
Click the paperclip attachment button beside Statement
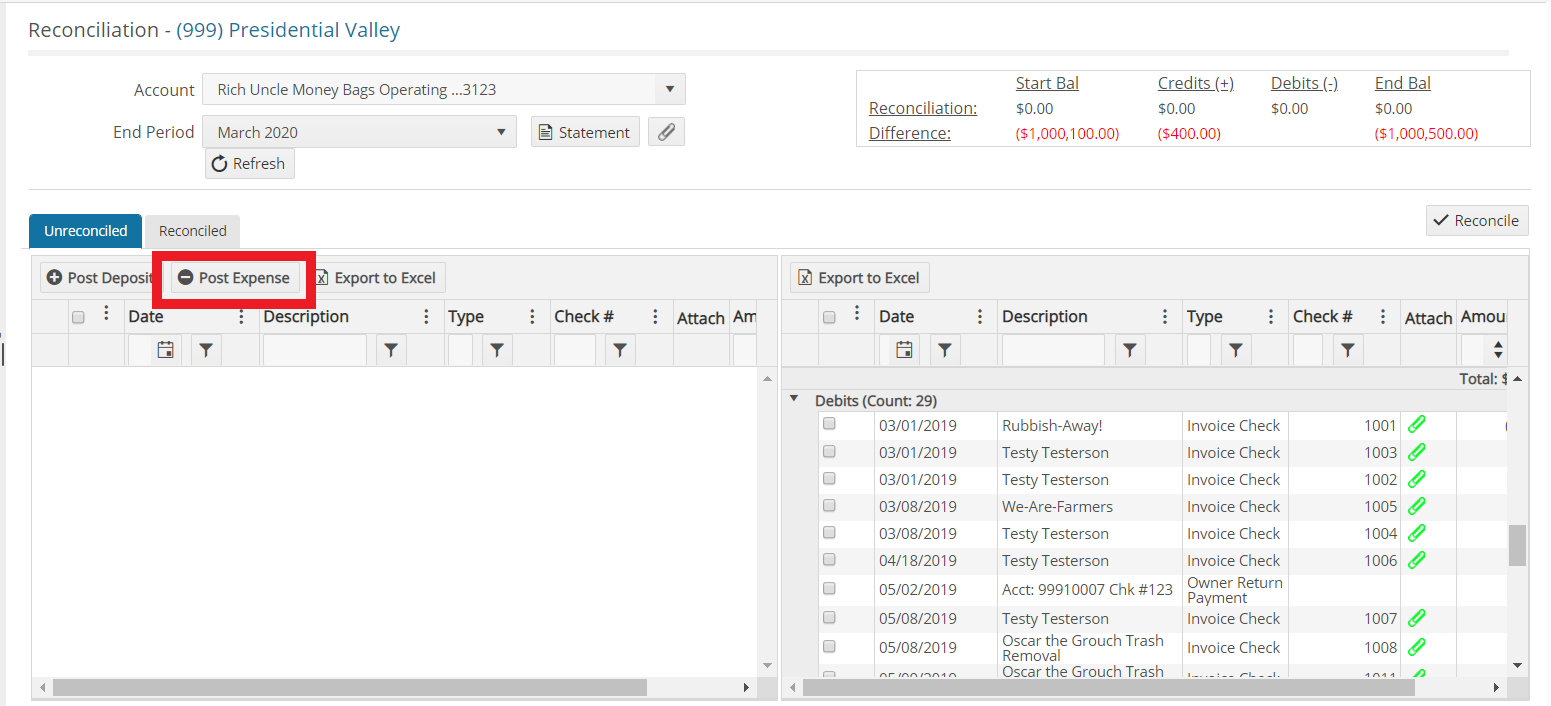point(666,132)
